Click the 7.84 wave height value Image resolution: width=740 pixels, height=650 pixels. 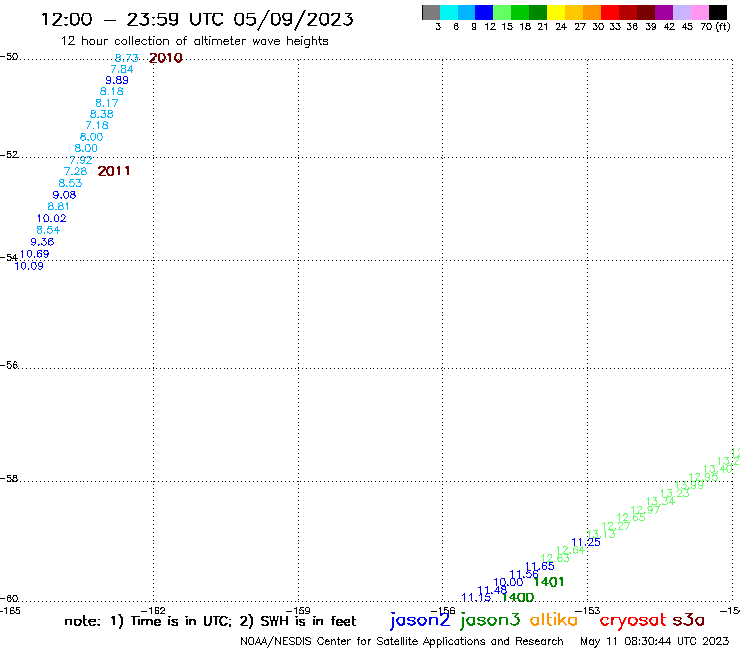[122, 69]
